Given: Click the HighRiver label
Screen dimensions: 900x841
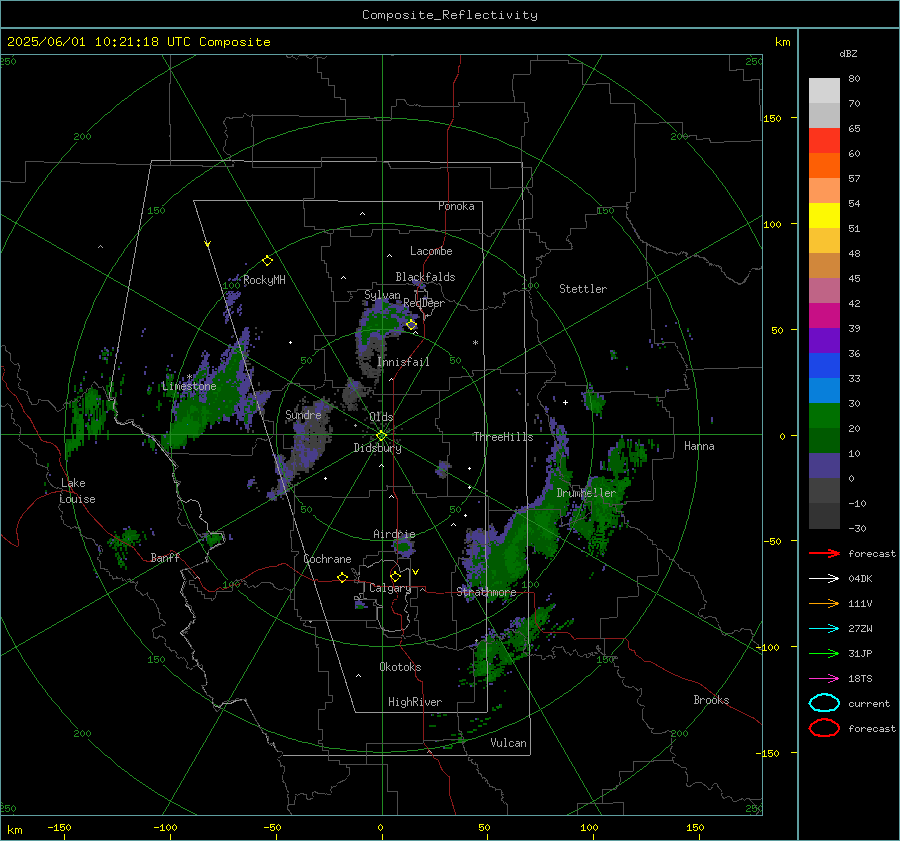Looking at the screenshot, I should (415, 702).
